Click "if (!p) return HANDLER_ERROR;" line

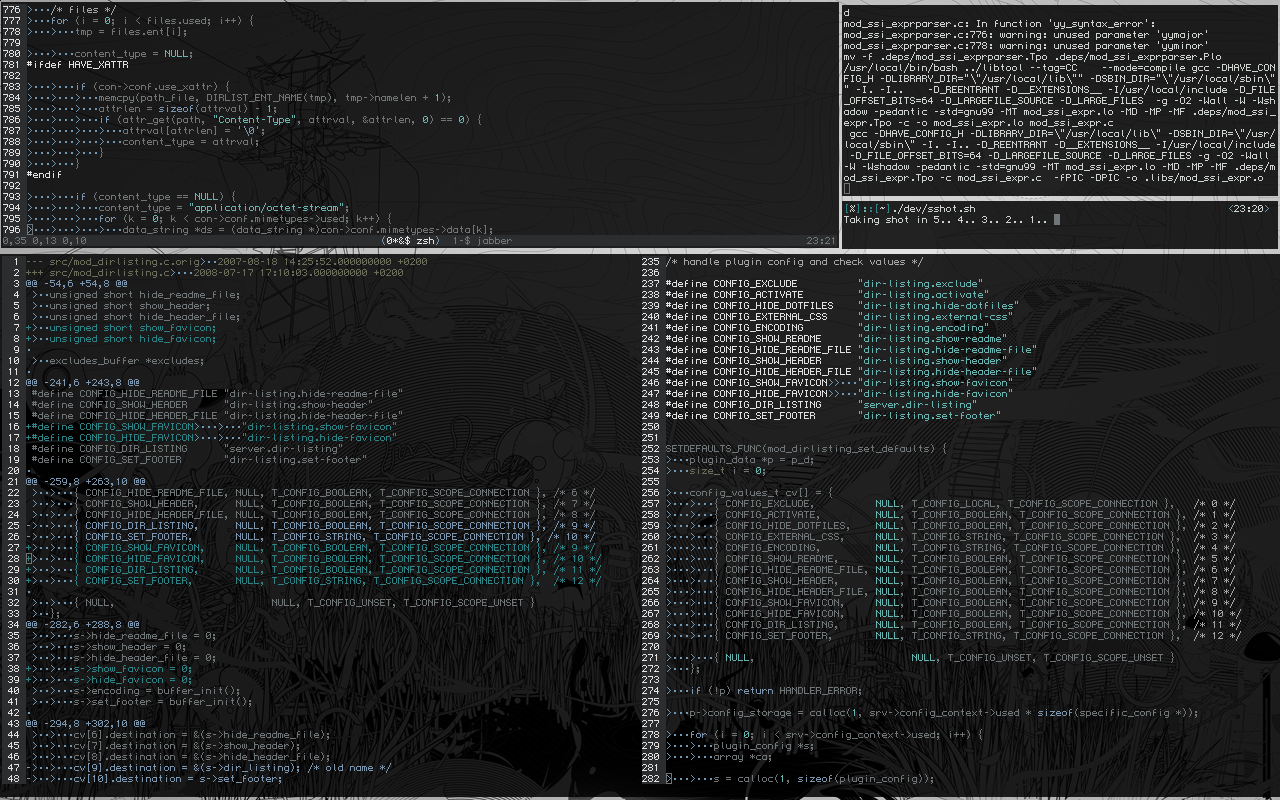pos(777,691)
